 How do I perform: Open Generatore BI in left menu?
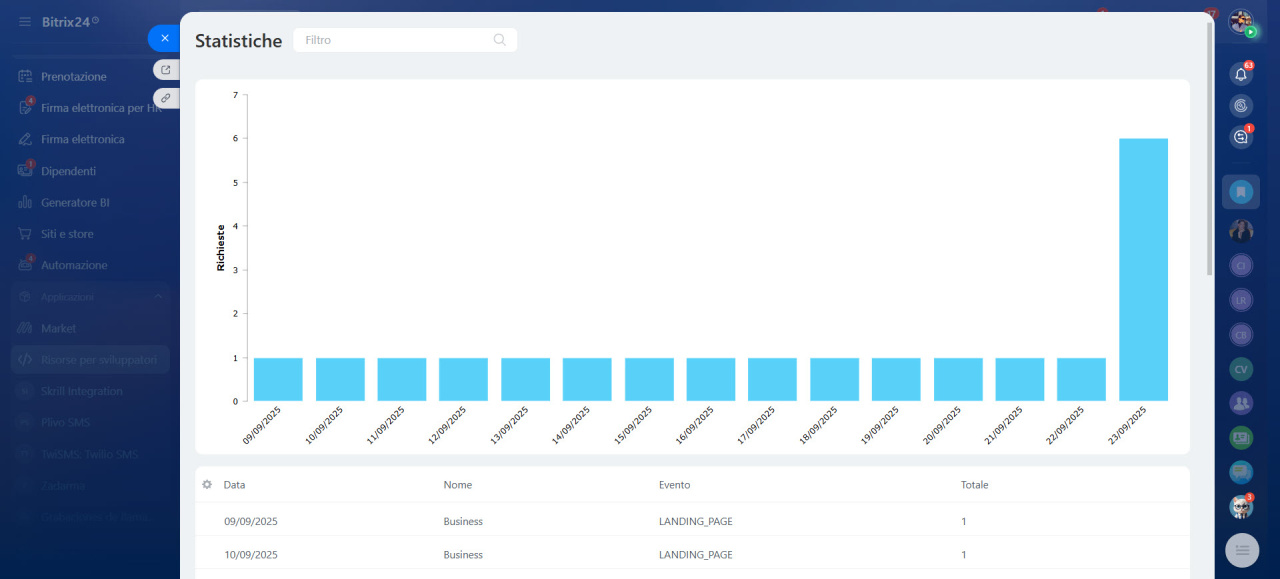click(x=75, y=203)
